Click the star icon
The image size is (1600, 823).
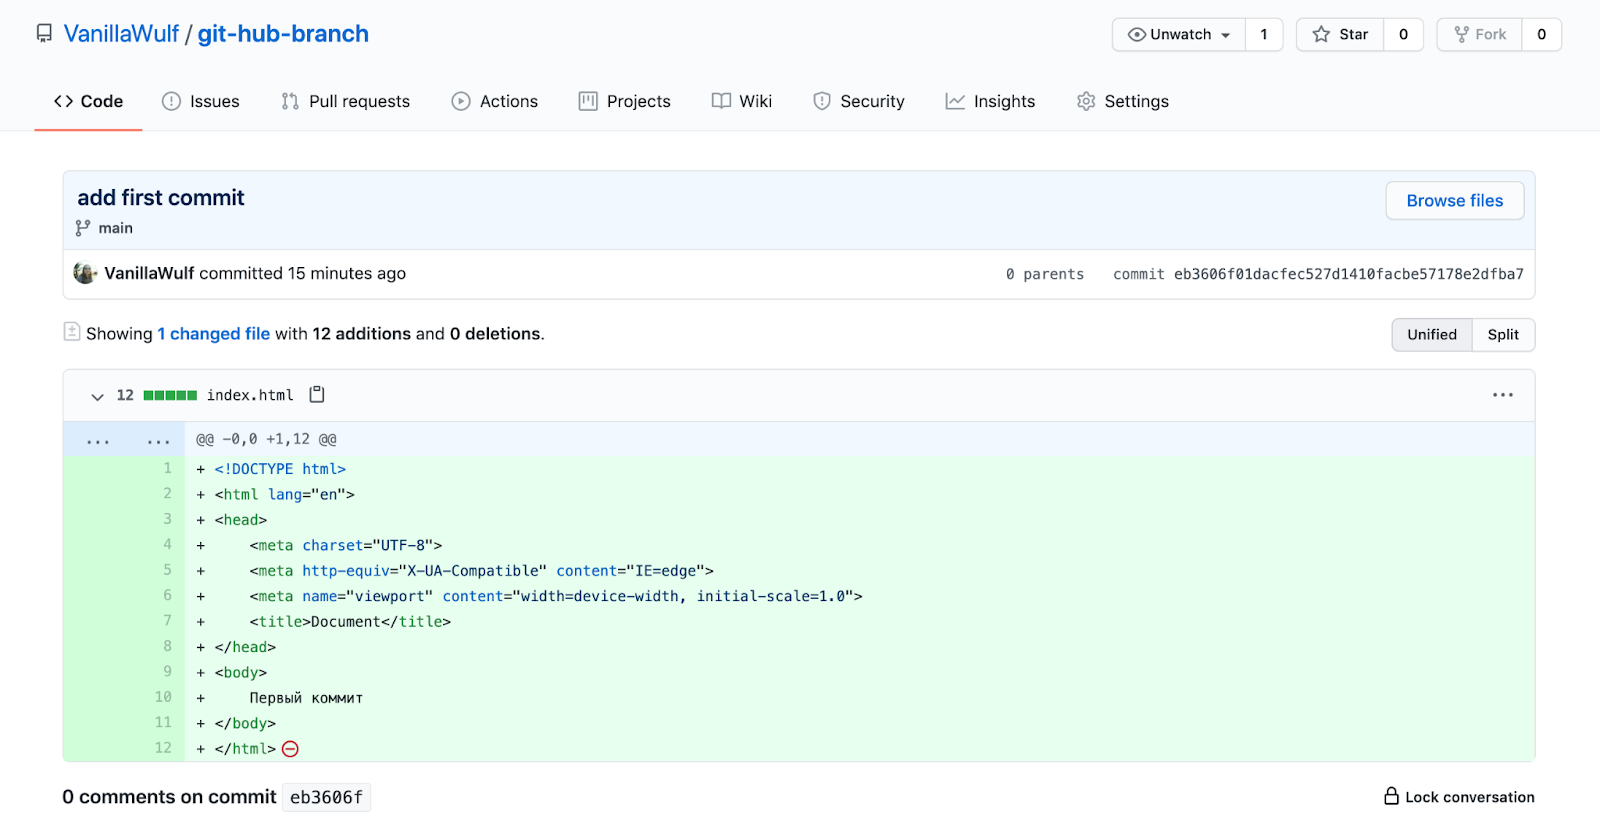click(1321, 34)
